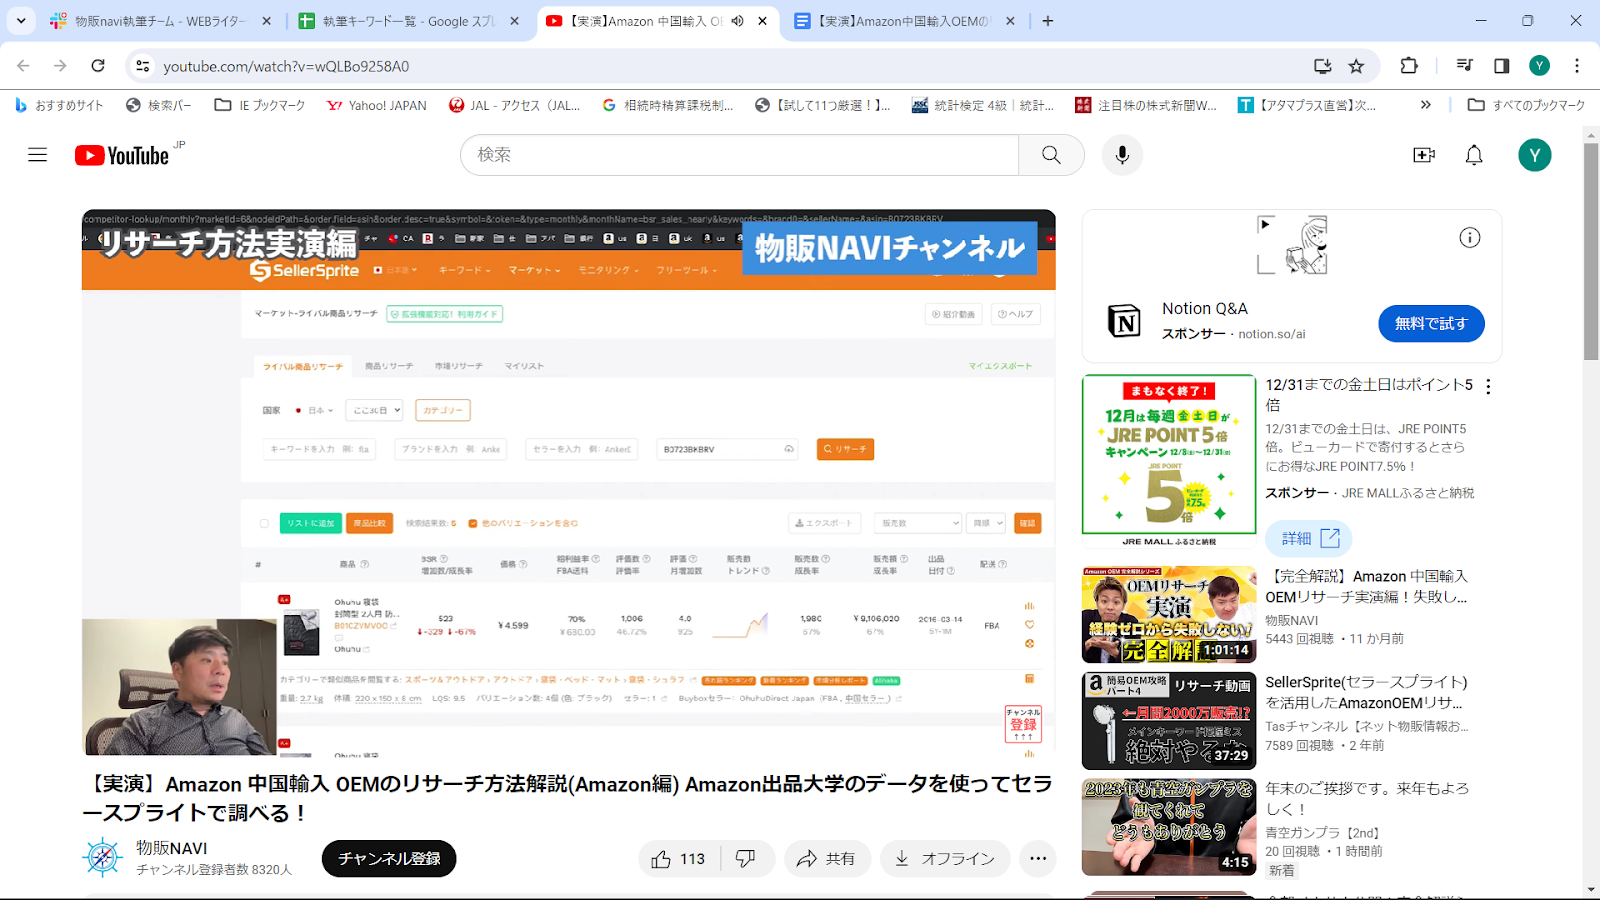Expand the tab search dropdown arrow
The height and width of the screenshot is (900, 1600).
[x=21, y=21]
